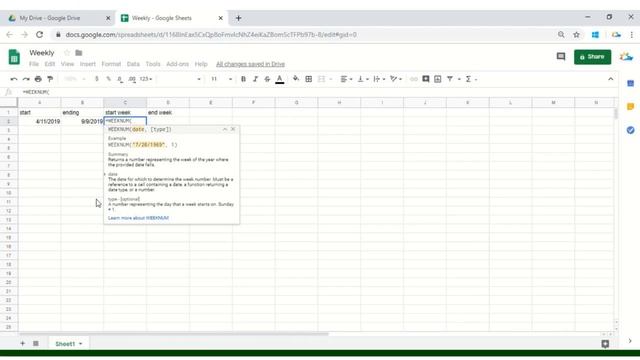Click the Insert comment icon
640x360 pixels.
point(426,79)
